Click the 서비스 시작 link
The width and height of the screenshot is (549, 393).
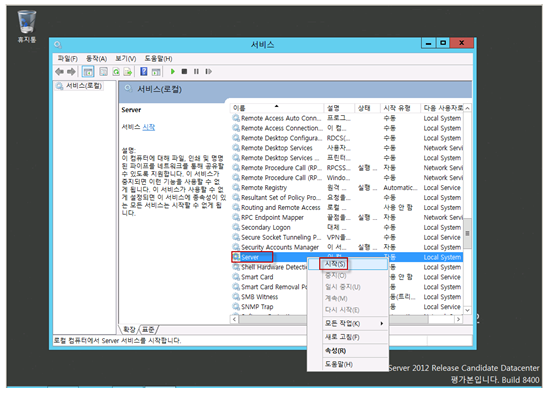148,127
